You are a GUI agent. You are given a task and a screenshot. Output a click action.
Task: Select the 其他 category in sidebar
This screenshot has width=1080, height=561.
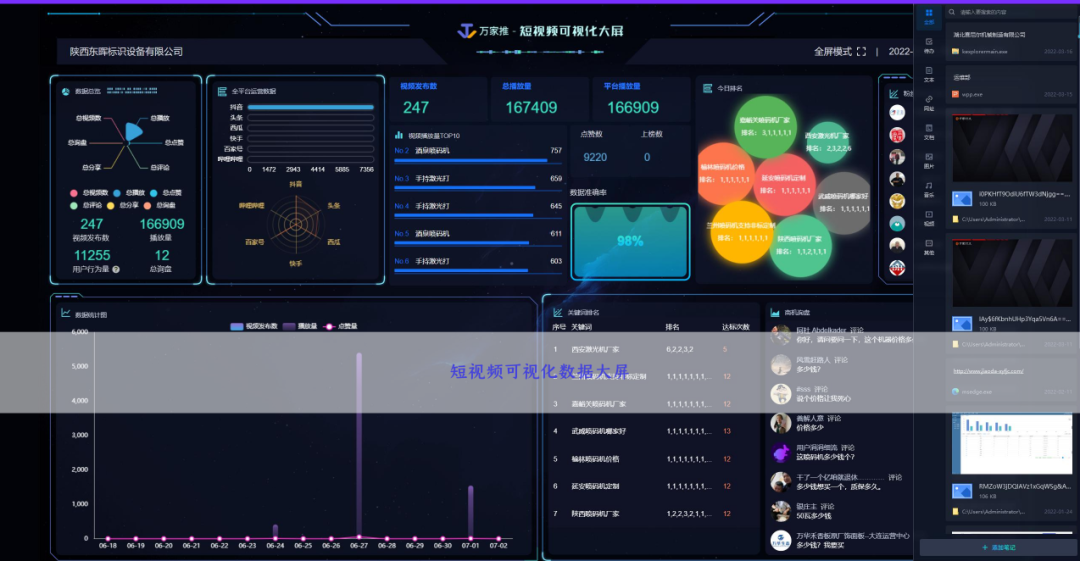coord(929,246)
